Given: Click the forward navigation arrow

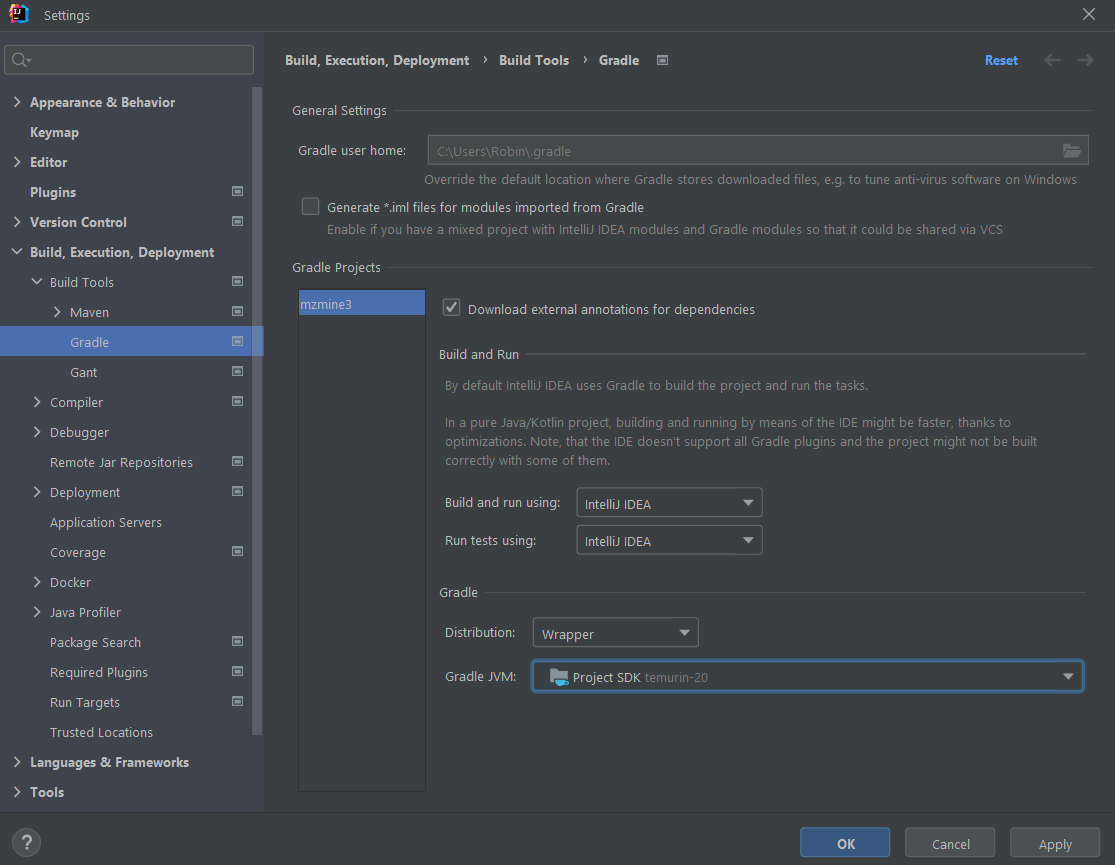Looking at the screenshot, I should click(x=1085, y=60).
